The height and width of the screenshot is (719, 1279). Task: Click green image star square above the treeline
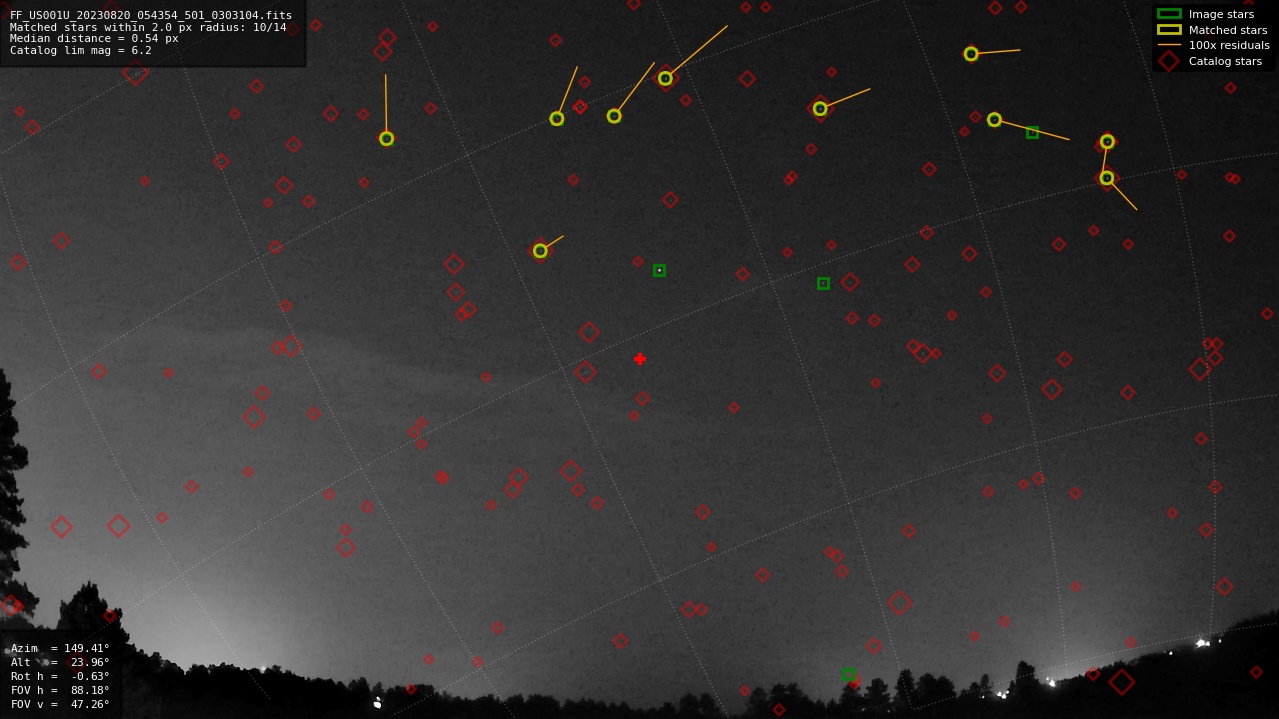[848, 675]
